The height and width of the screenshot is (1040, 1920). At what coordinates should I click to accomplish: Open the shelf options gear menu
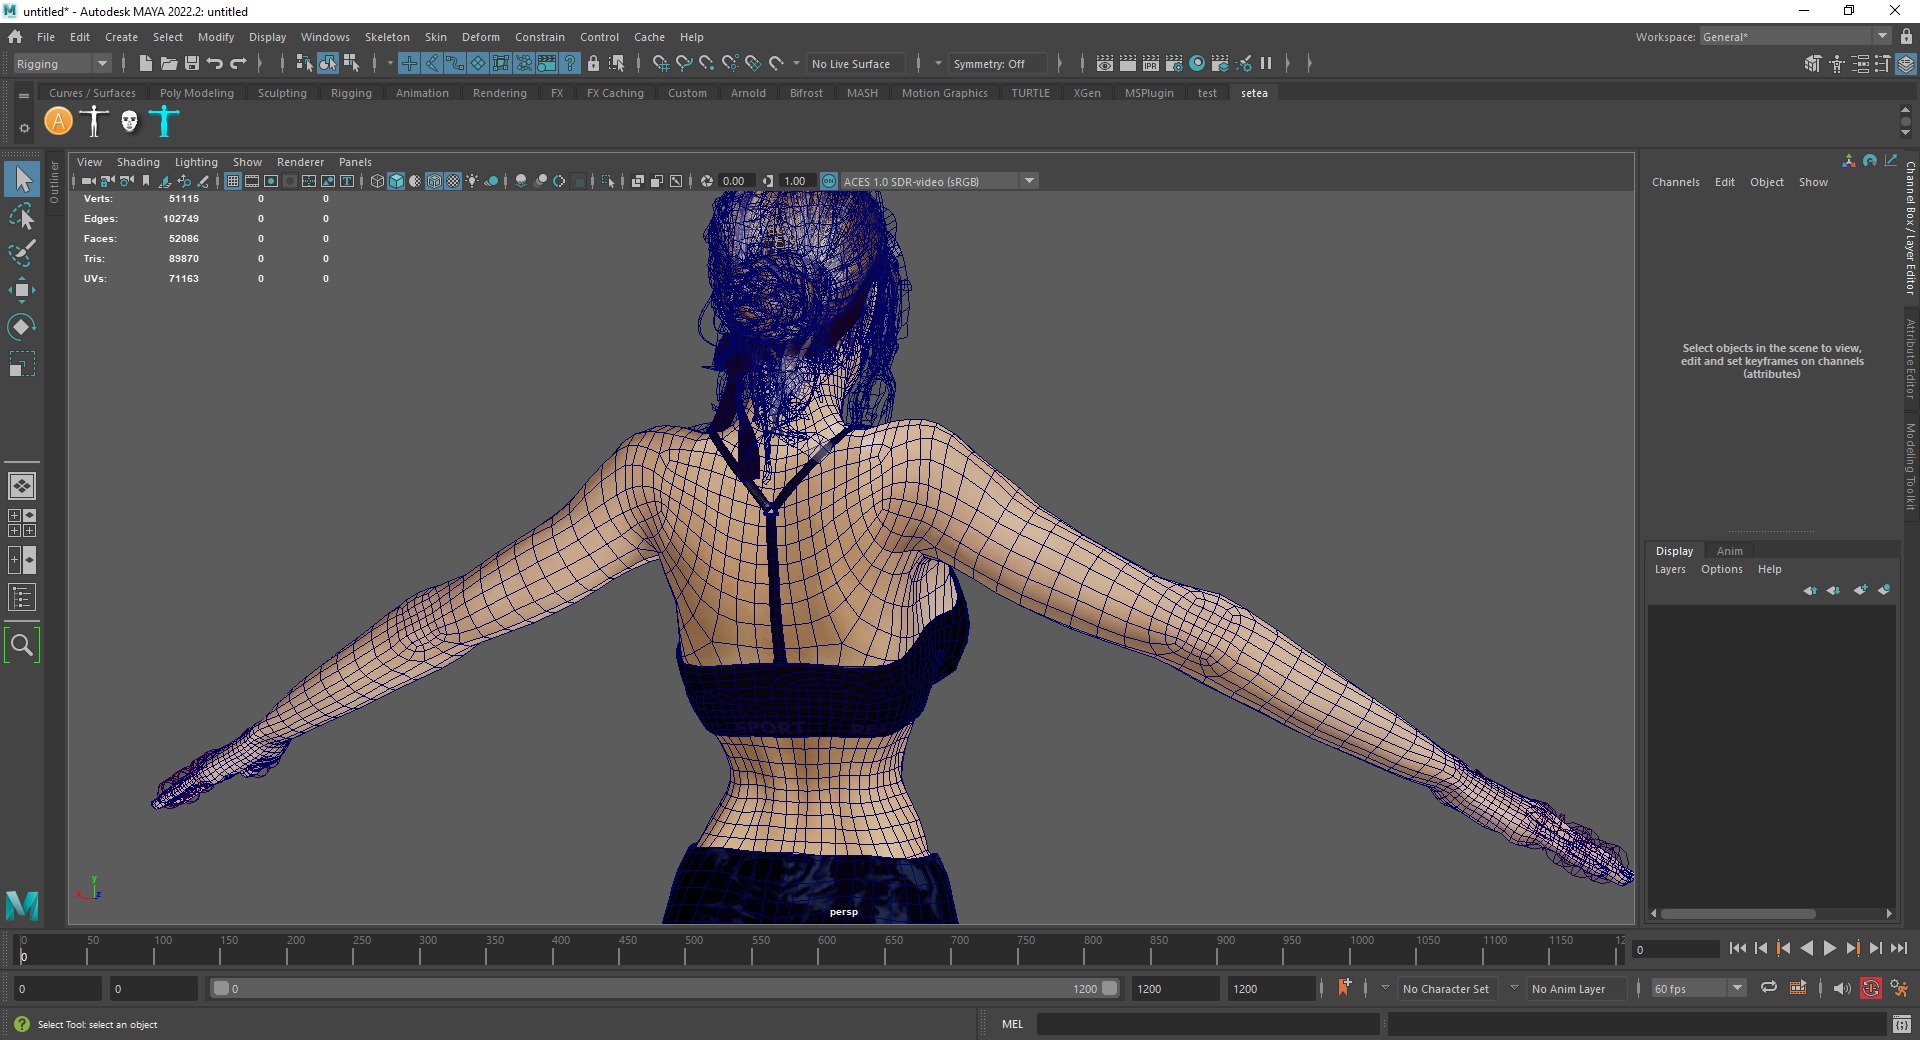click(x=24, y=128)
